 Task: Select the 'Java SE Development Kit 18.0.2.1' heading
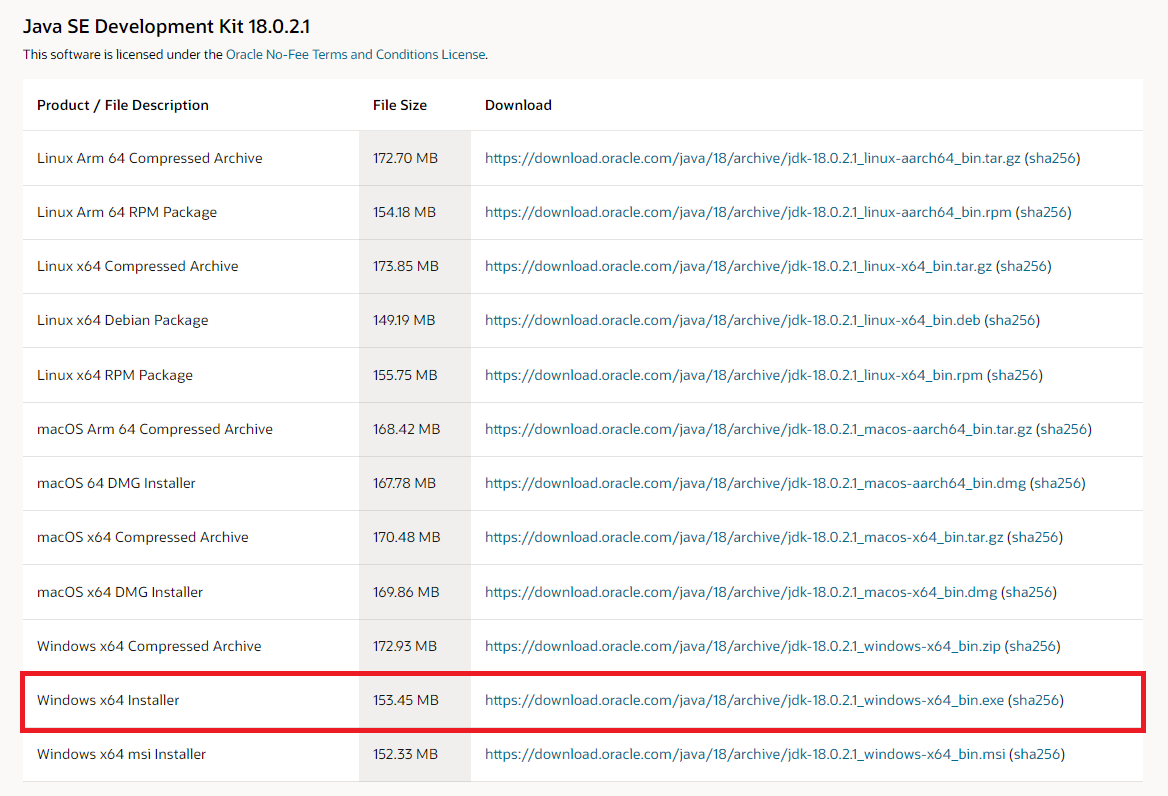166,27
